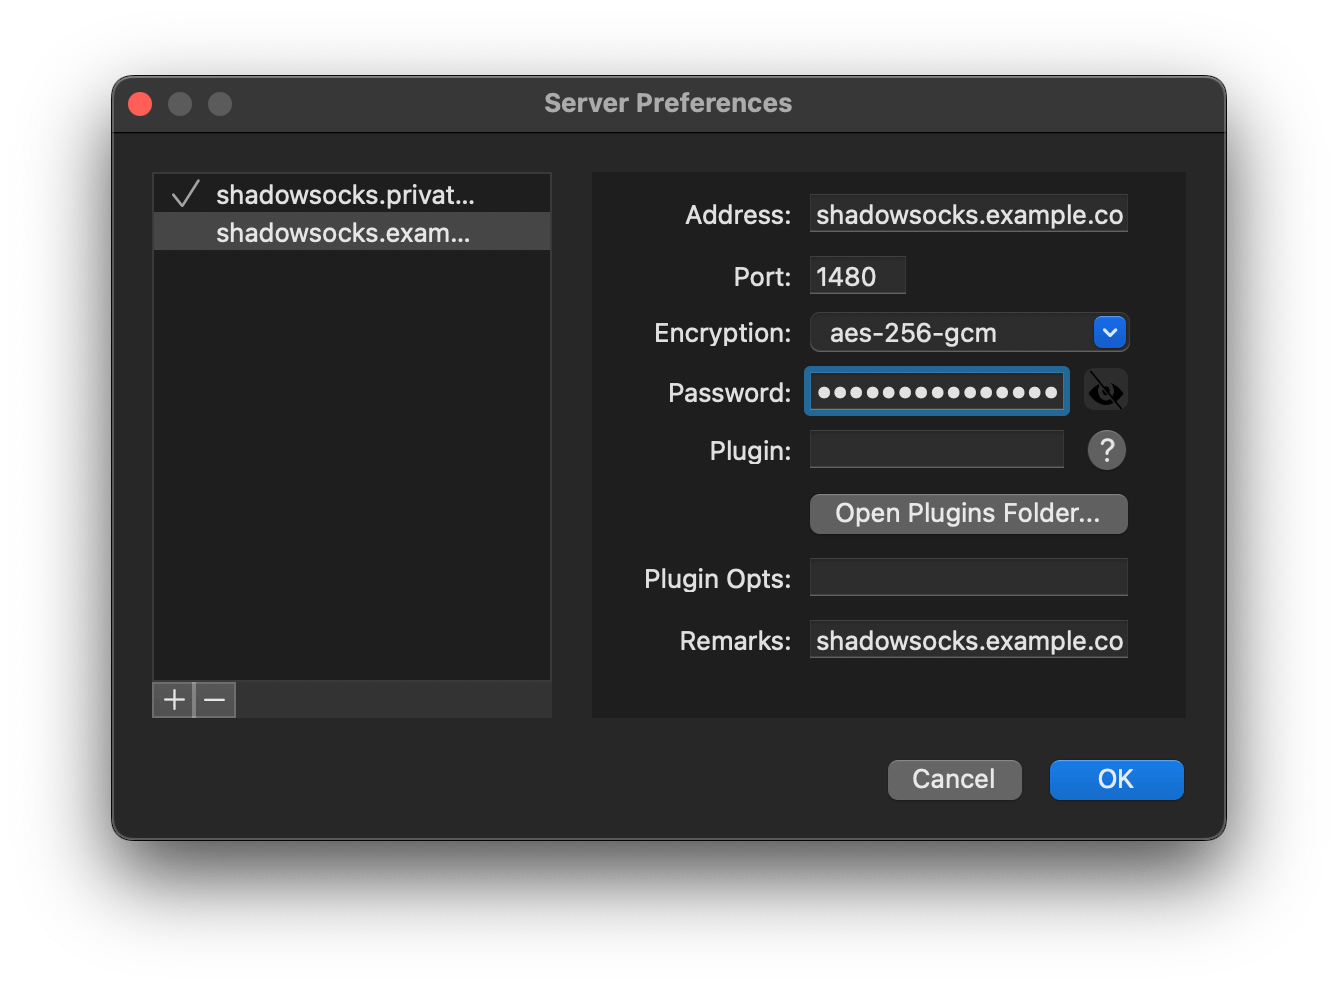
Task: Click into the Port field
Action: [857, 276]
